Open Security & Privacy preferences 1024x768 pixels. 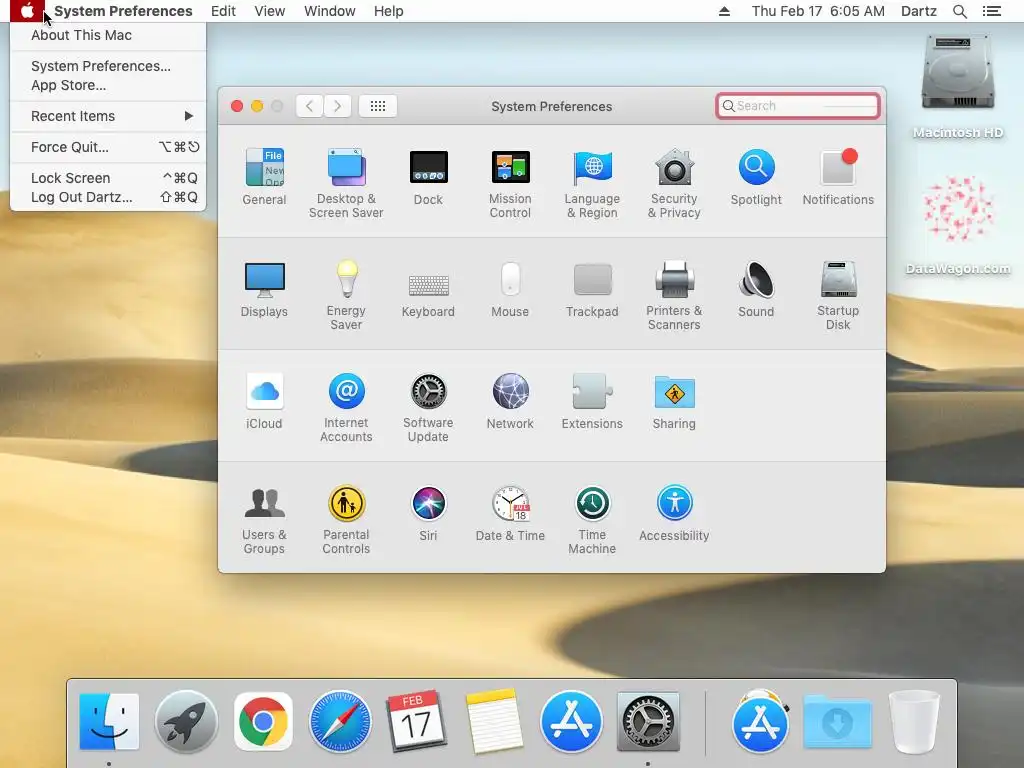[x=674, y=183]
